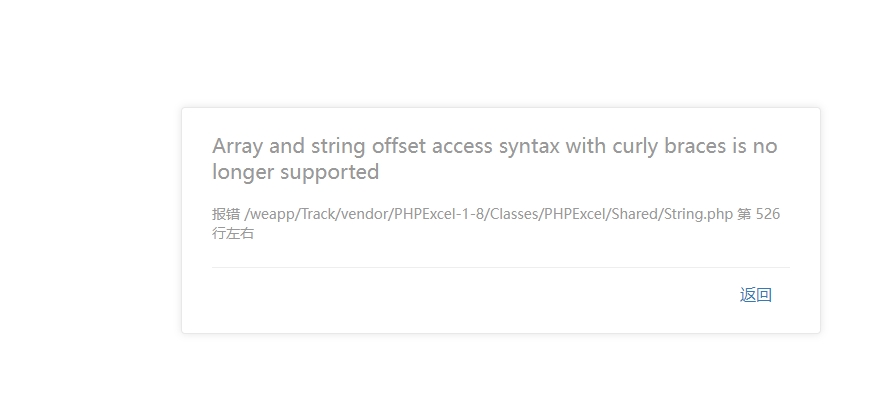The image size is (891, 397).
Task: Click the 返回 link
Action: [755, 295]
